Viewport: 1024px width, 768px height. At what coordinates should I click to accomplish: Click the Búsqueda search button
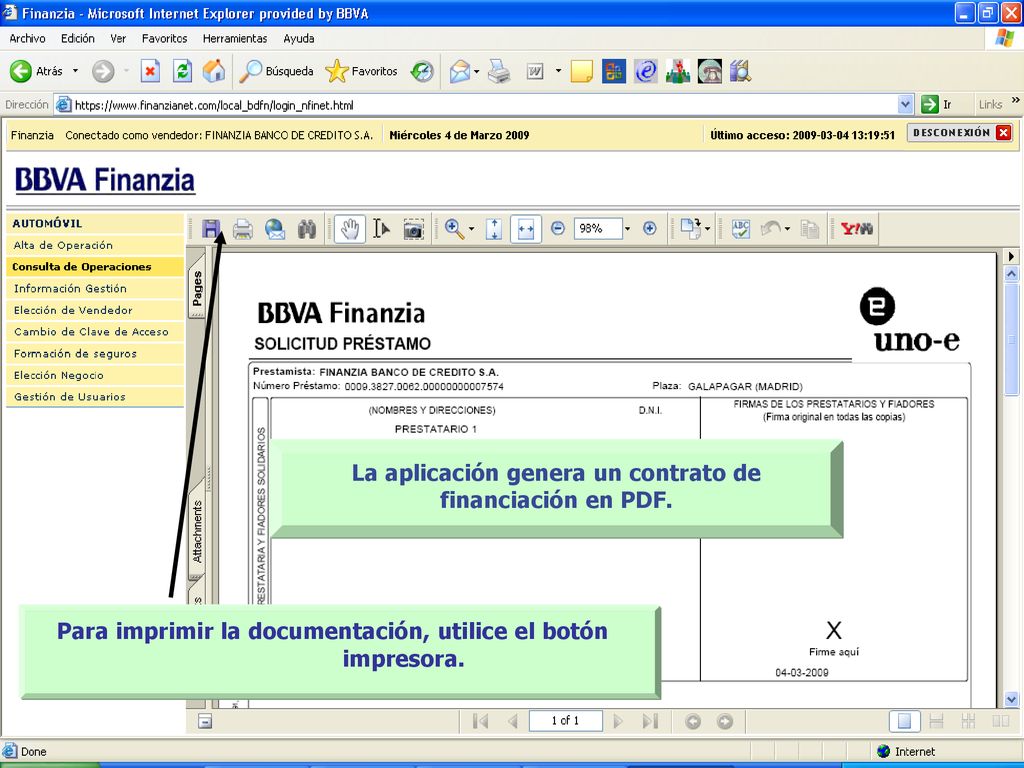tap(276, 71)
